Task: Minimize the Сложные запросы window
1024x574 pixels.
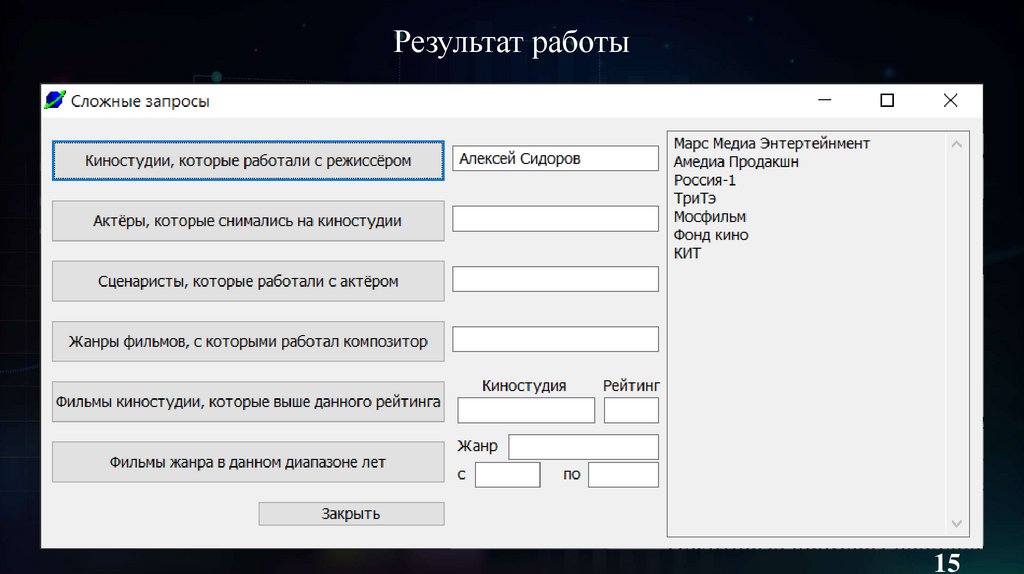Action: [x=825, y=100]
